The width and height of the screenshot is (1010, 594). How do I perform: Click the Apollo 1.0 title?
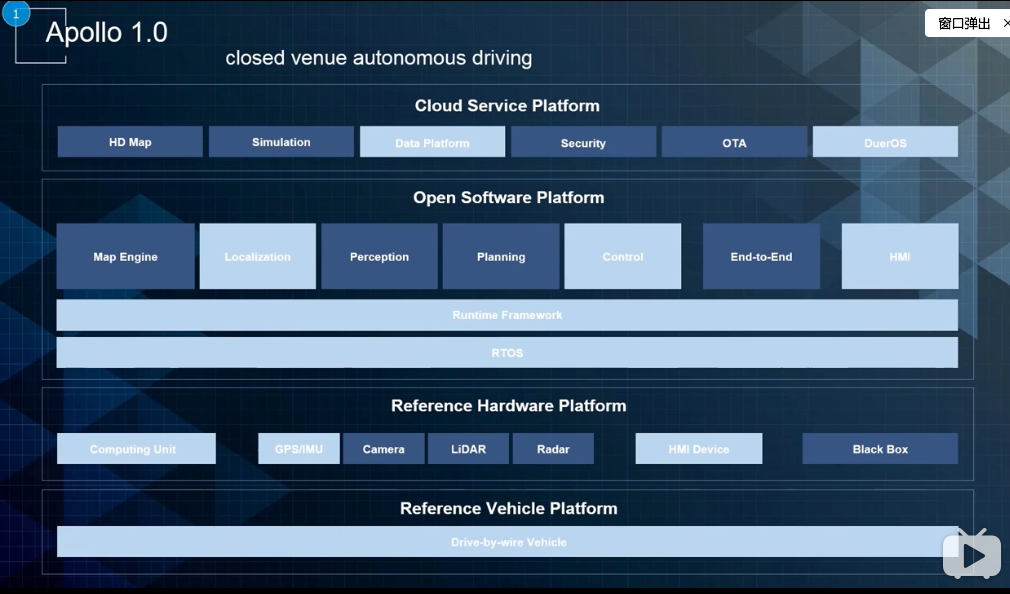106,32
